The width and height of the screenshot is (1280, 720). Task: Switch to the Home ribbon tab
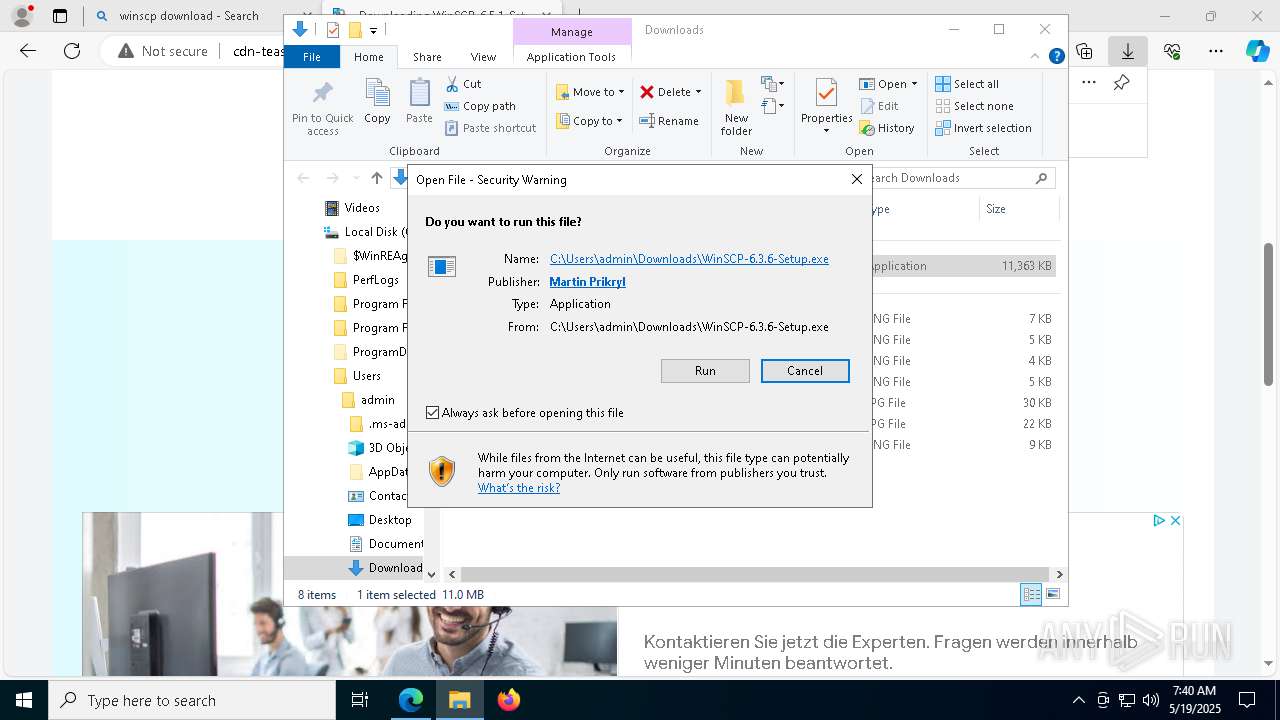368,57
